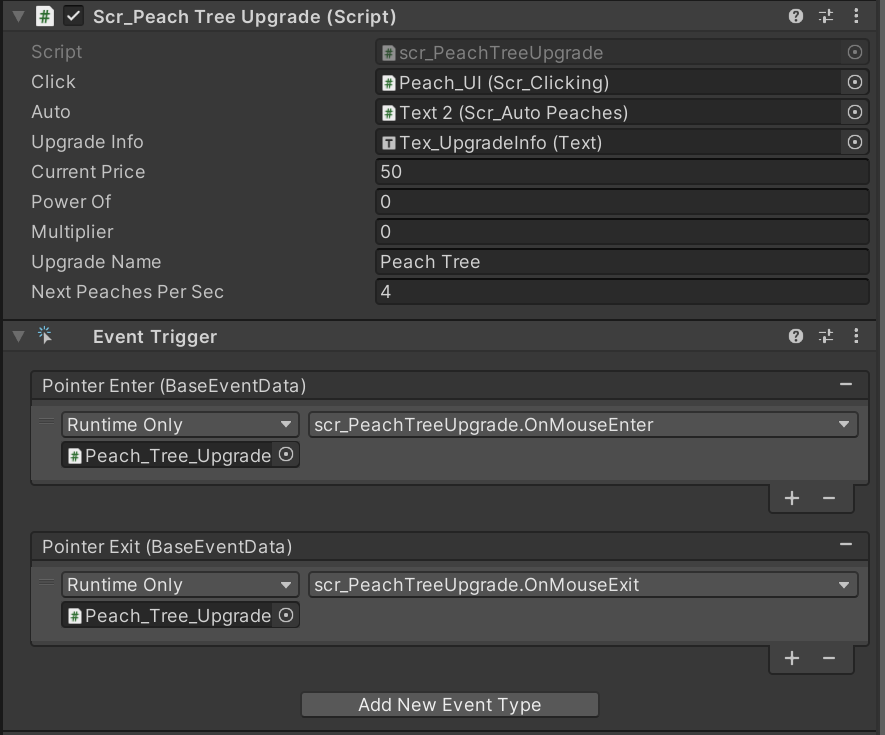885x735 pixels.
Task: Click the Upgrade Name text field
Action: 622,262
